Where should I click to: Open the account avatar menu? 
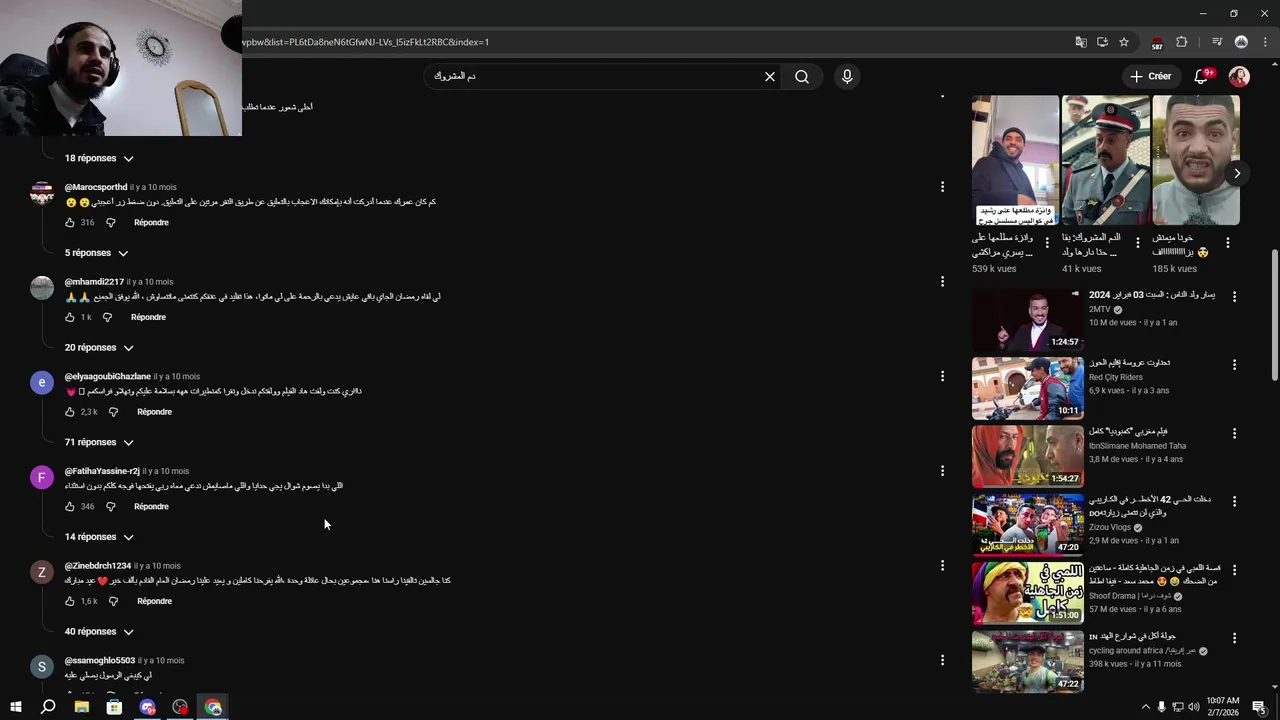point(1239,77)
